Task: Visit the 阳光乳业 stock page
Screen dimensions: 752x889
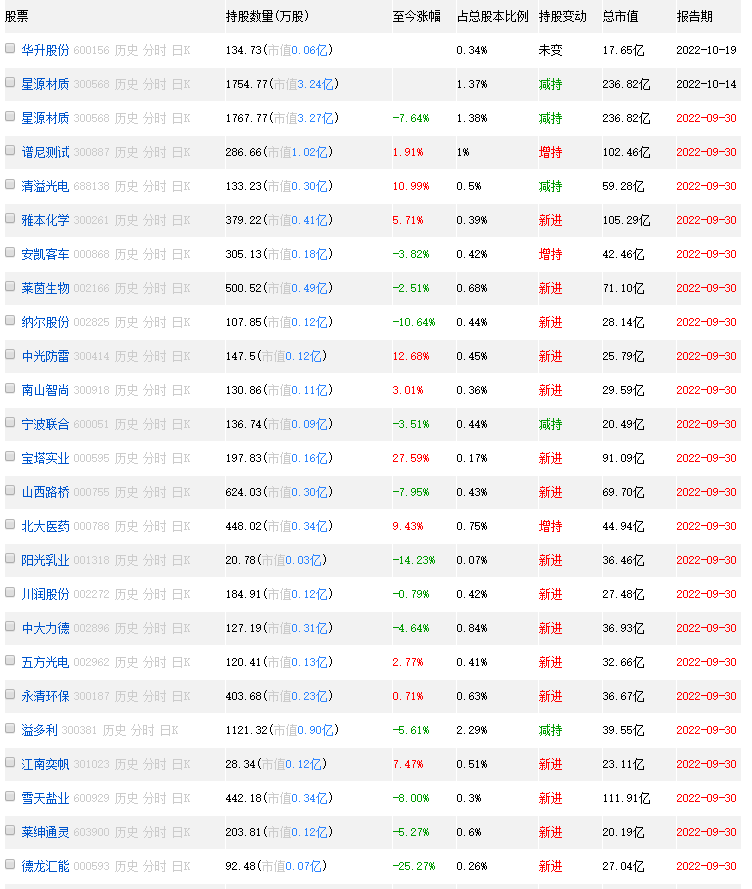Action: 45,561
